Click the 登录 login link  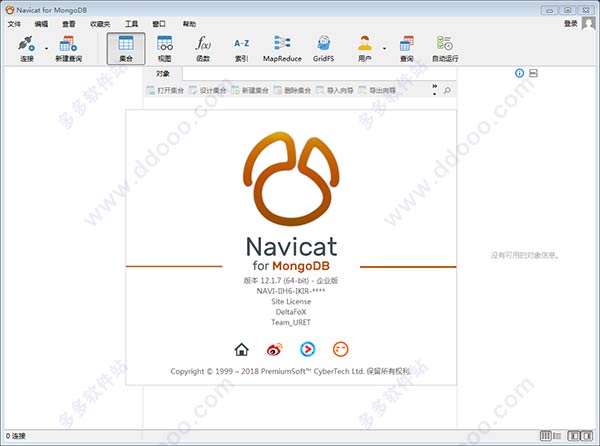click(570, 24)
